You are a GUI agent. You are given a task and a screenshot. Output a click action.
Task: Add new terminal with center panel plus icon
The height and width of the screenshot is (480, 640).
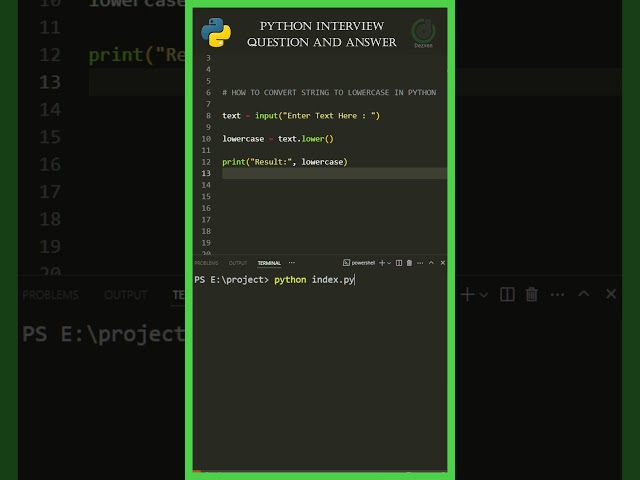(x=382, y=263)
